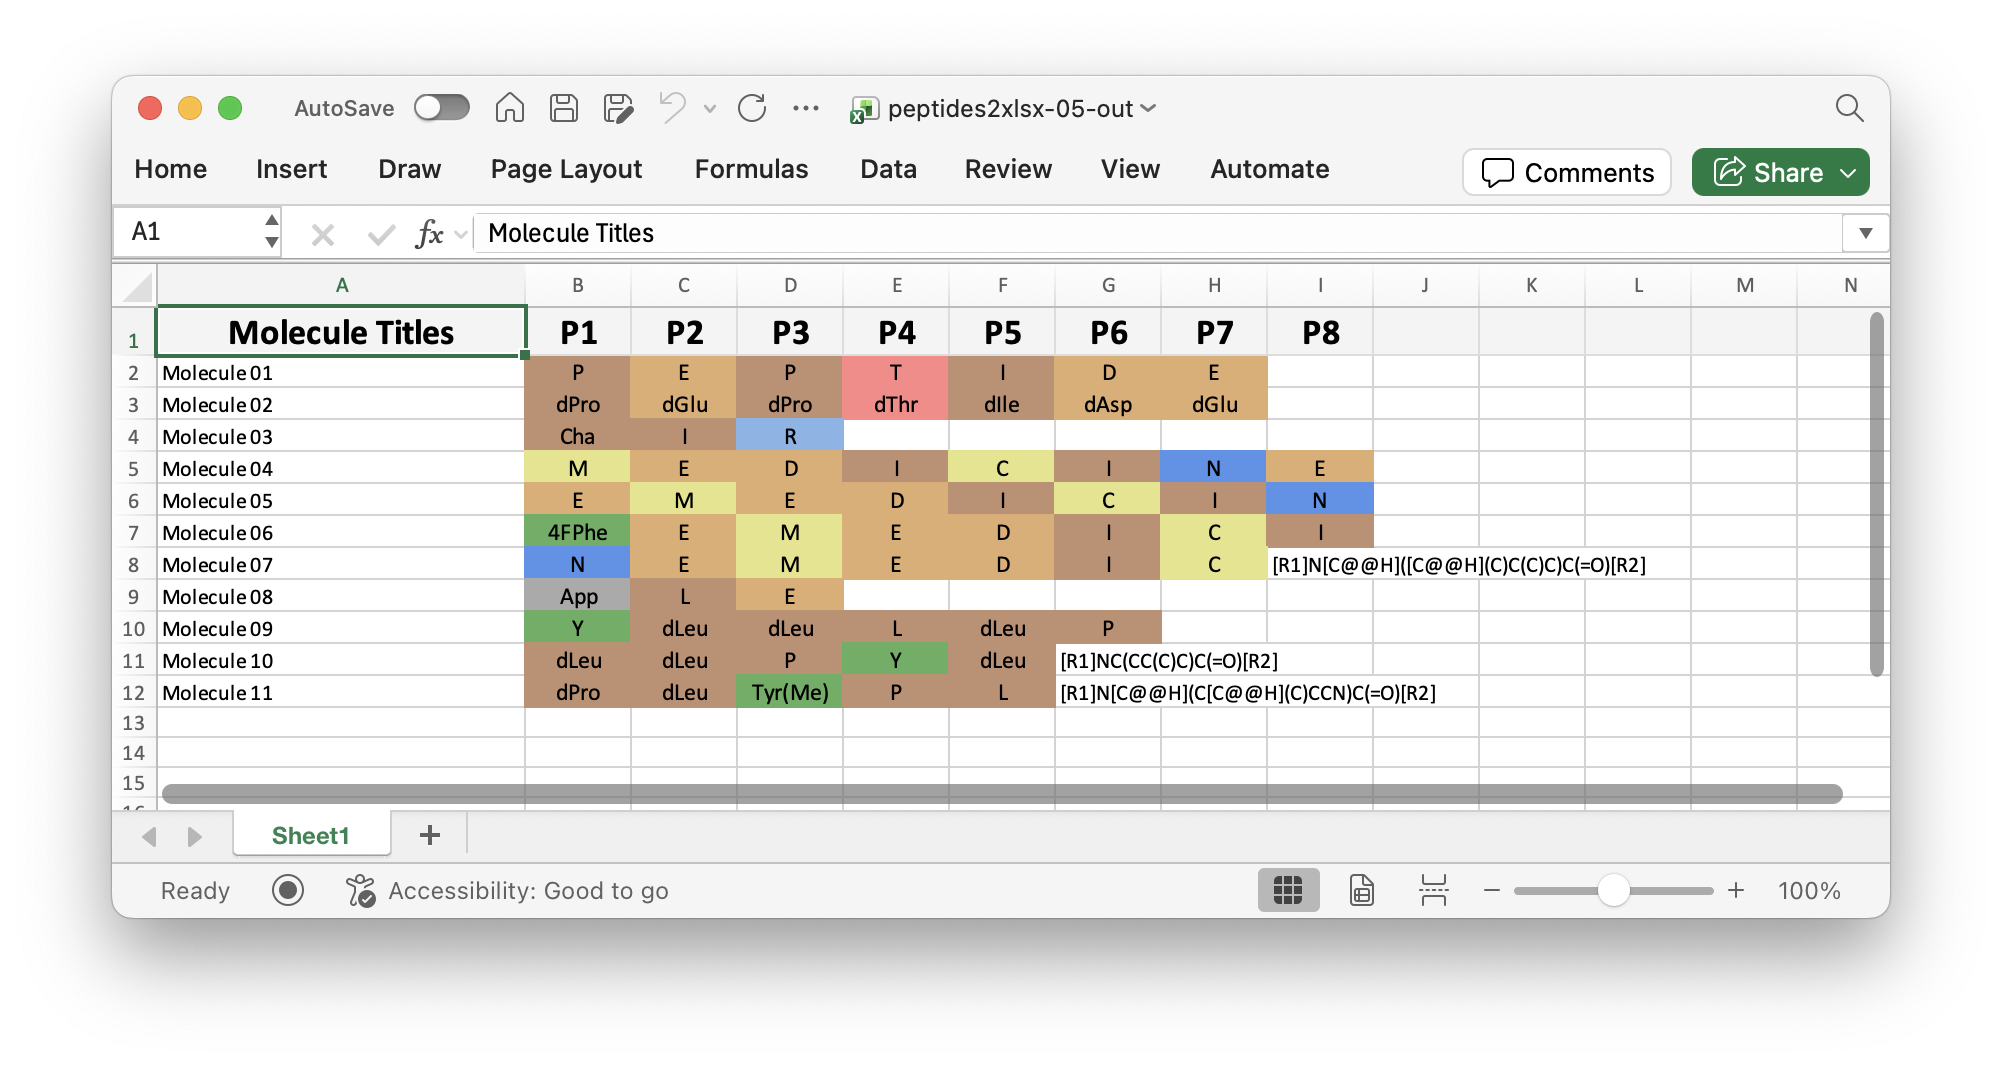This screenshot has height=1066, width=2002.
Task: Open the Data tab
Action: 888,169
